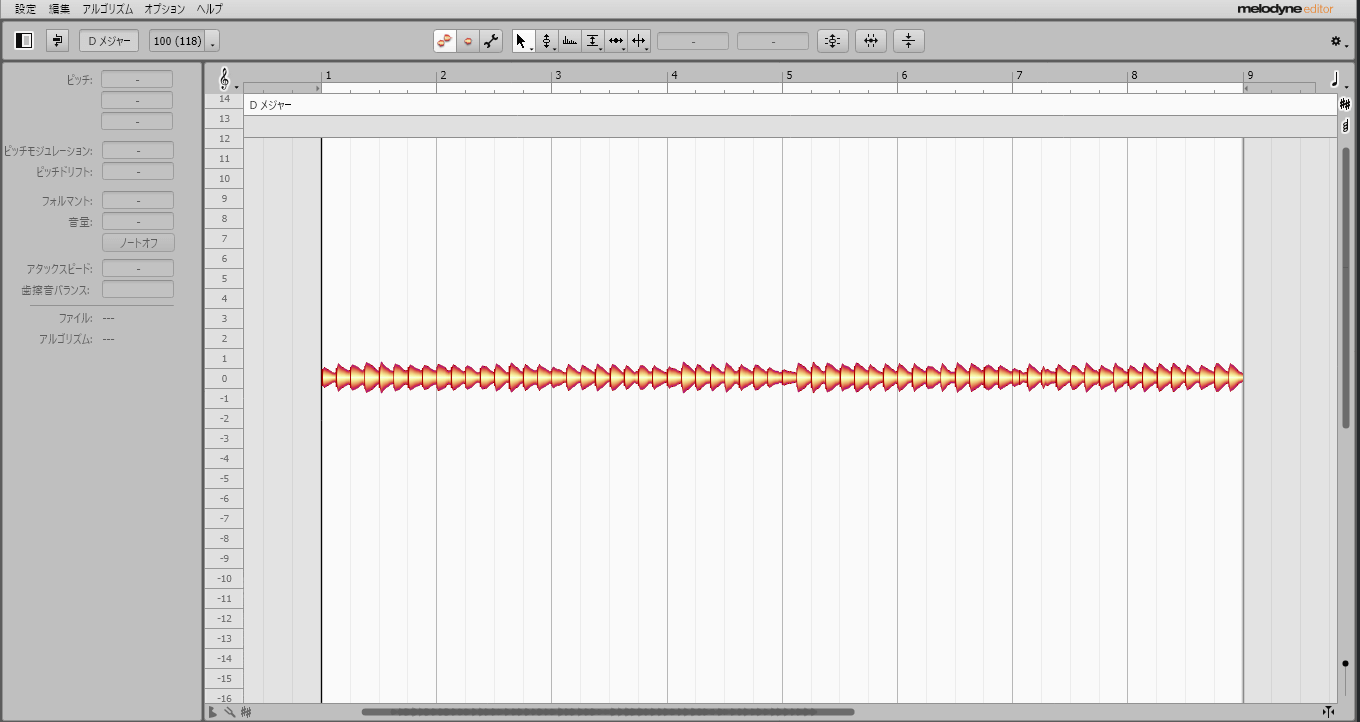Toggle the left info panel visibility
The image size is (1360, 722).
[25, 41]
